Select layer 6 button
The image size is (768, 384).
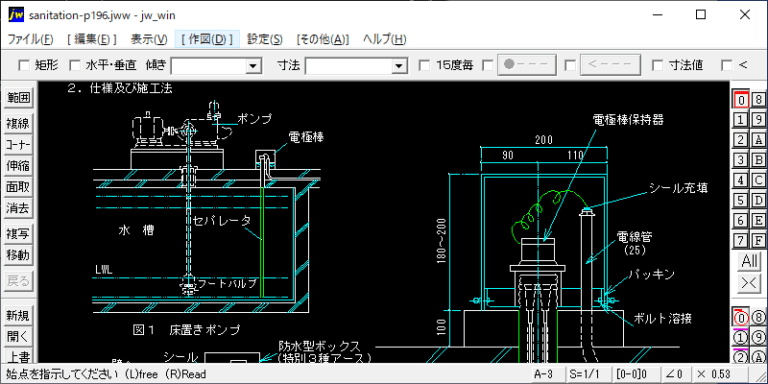click(x=741, y=220)
